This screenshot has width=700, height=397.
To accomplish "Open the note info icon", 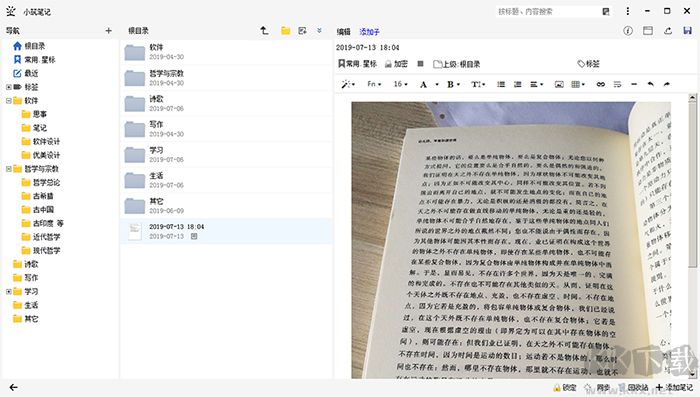I will pyautogui.click(x=628, y=31).
